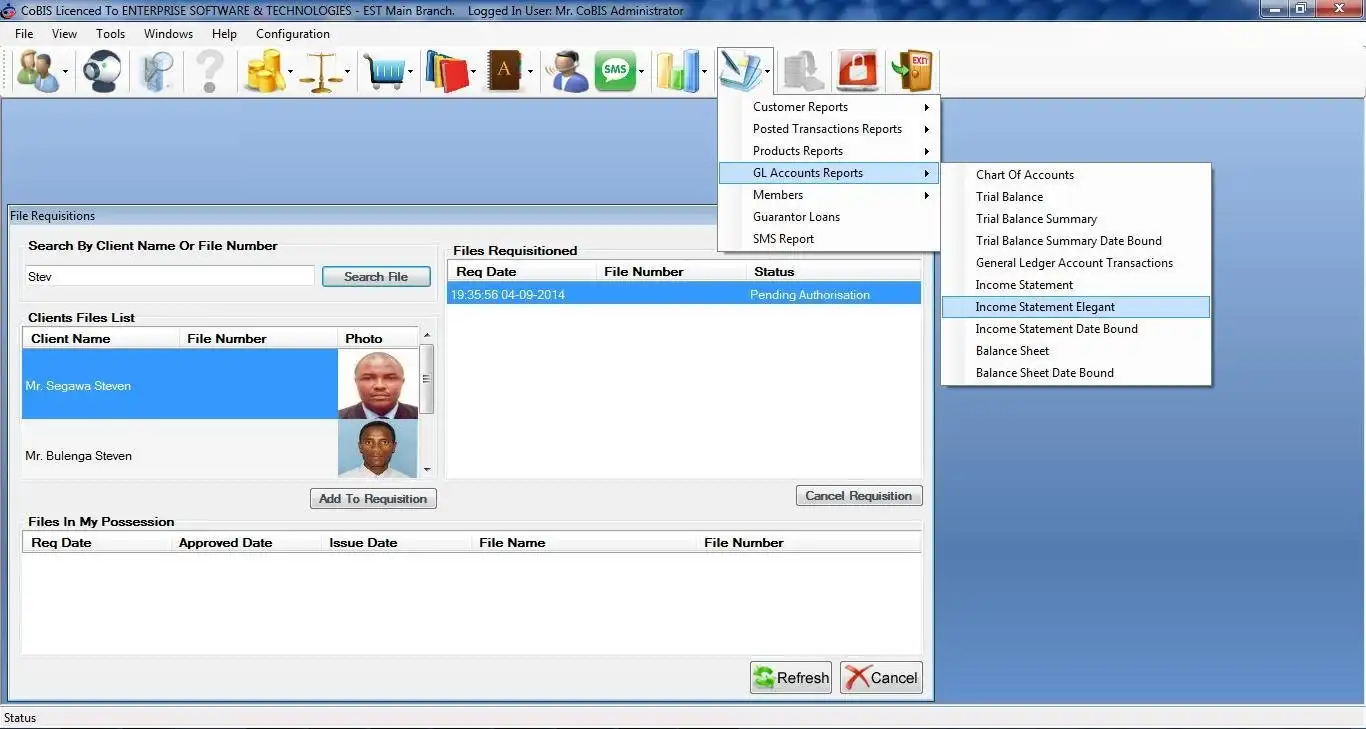The width and height of the screenshot is (1366, 729).
Task: Open the Balance Sheet Date Bound report
Action: pos(1076,373)
